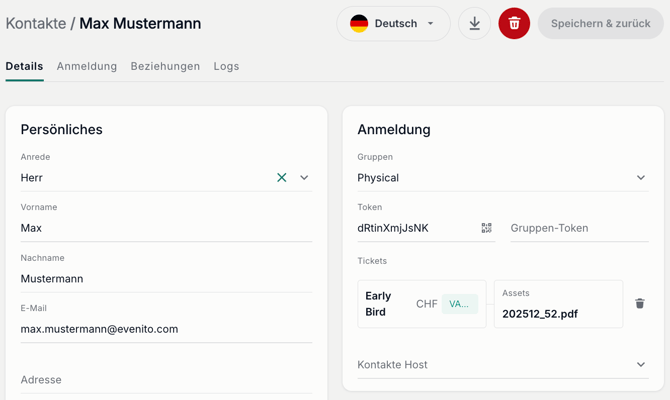Screen dimensions: 670x400
Task: Click the Vorname field containing Max
Action: (166, 228)
